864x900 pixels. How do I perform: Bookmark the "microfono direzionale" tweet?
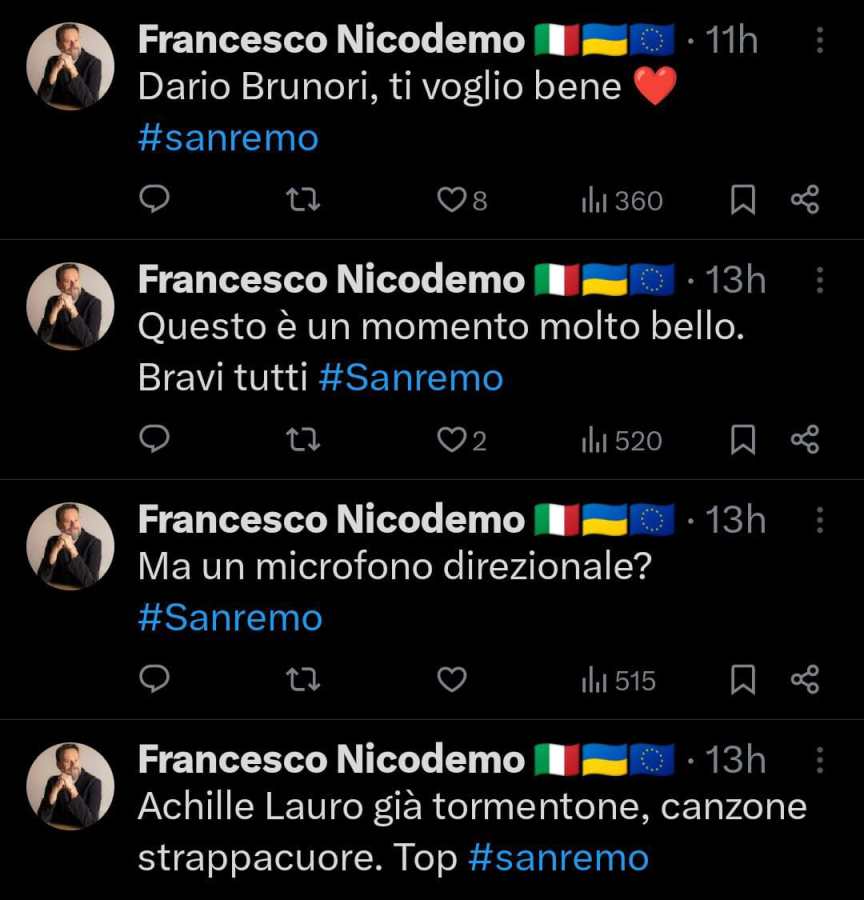[x=742, y=680]
